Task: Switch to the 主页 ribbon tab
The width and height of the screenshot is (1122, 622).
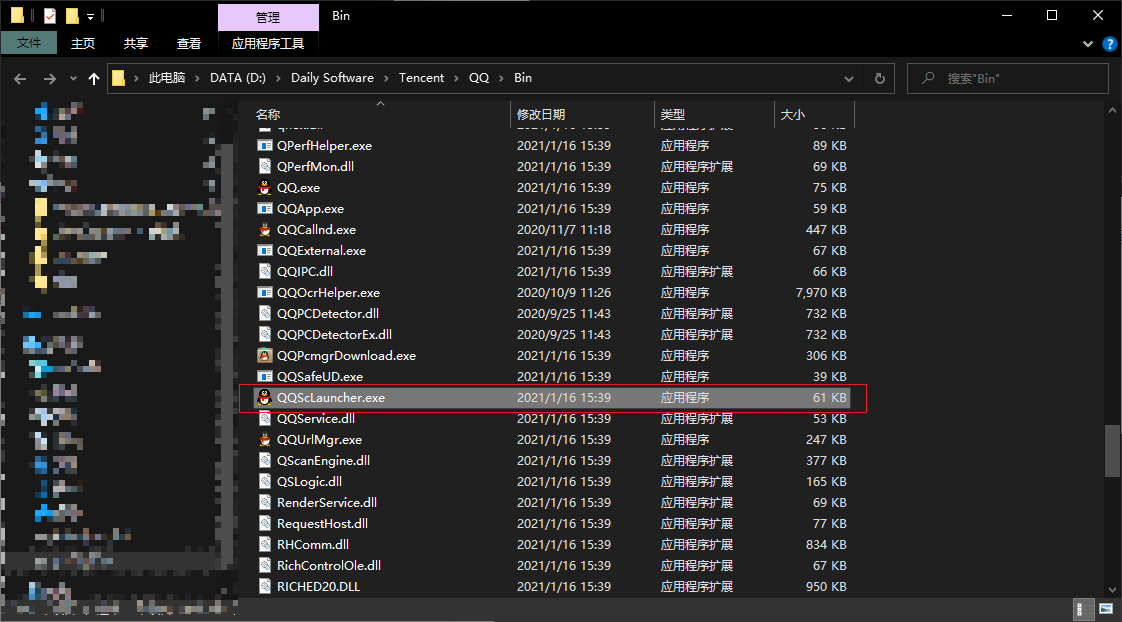Action: click(83, 44)
